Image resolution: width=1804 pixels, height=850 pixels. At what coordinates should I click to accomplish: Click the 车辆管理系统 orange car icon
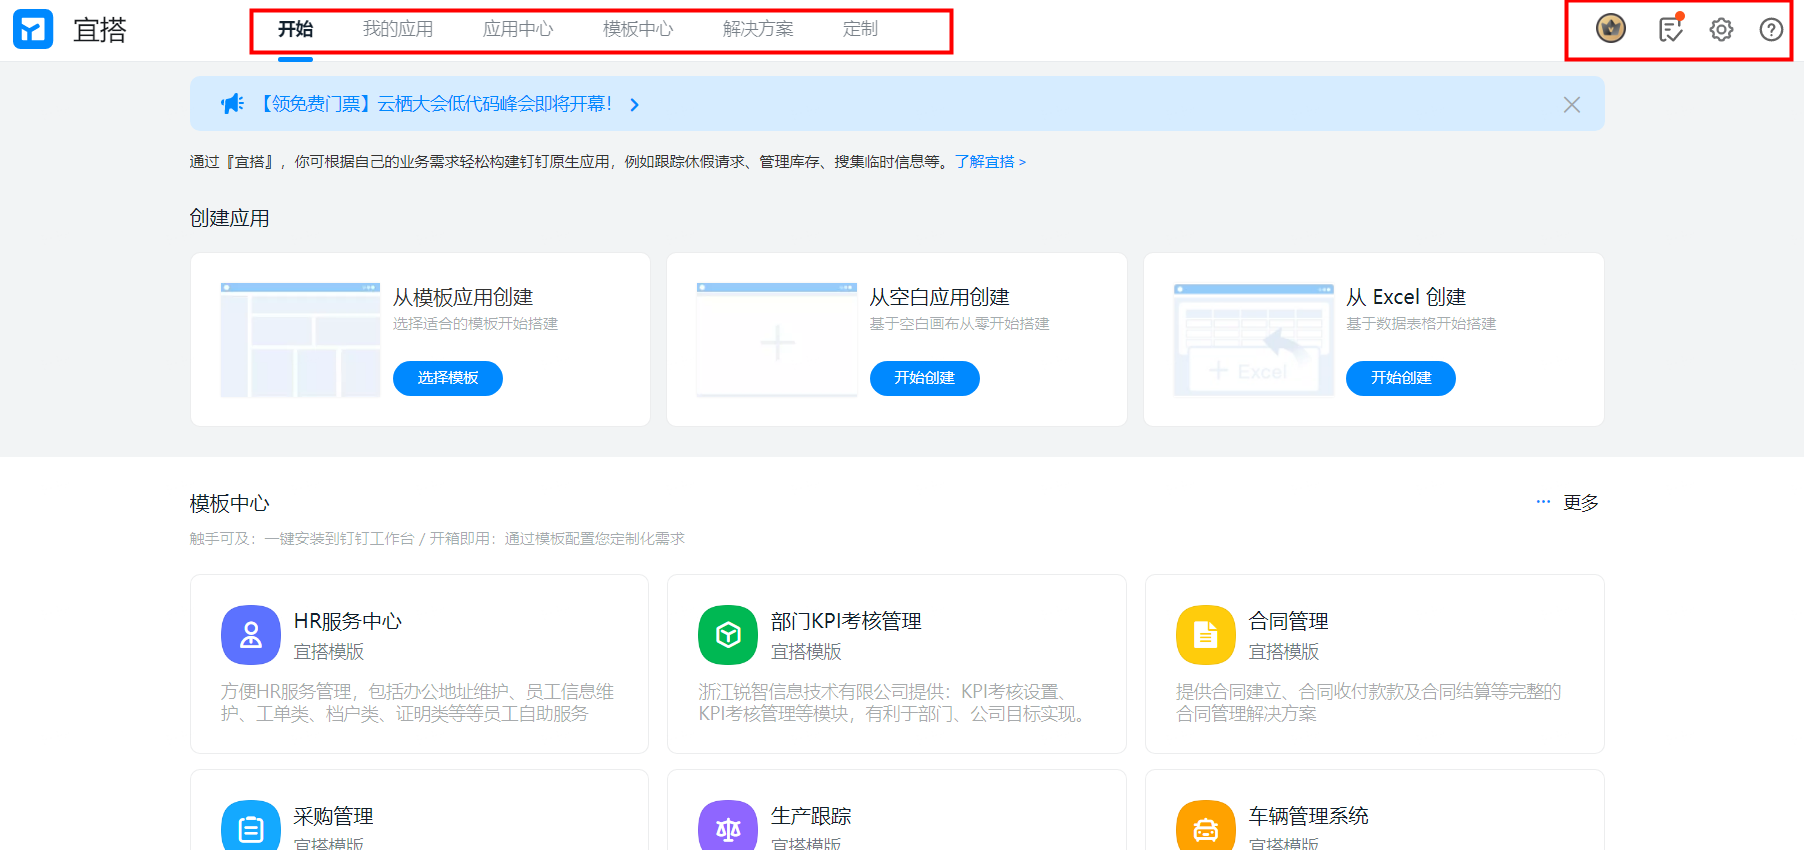coord(1206,826)
